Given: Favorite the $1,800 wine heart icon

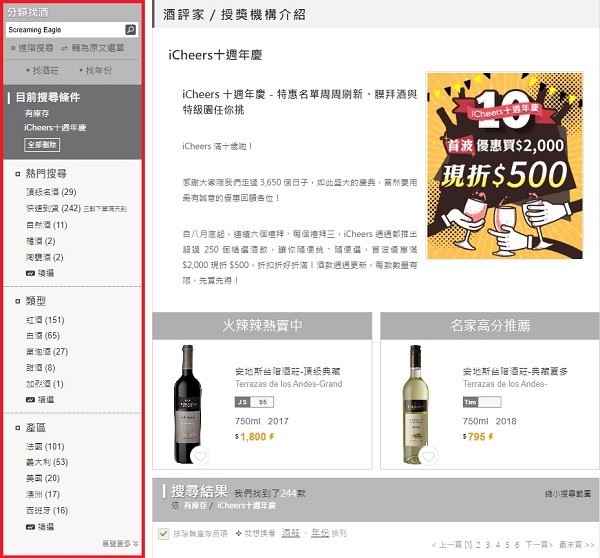Looking at the screenshot, I should (x=200, y=456).
